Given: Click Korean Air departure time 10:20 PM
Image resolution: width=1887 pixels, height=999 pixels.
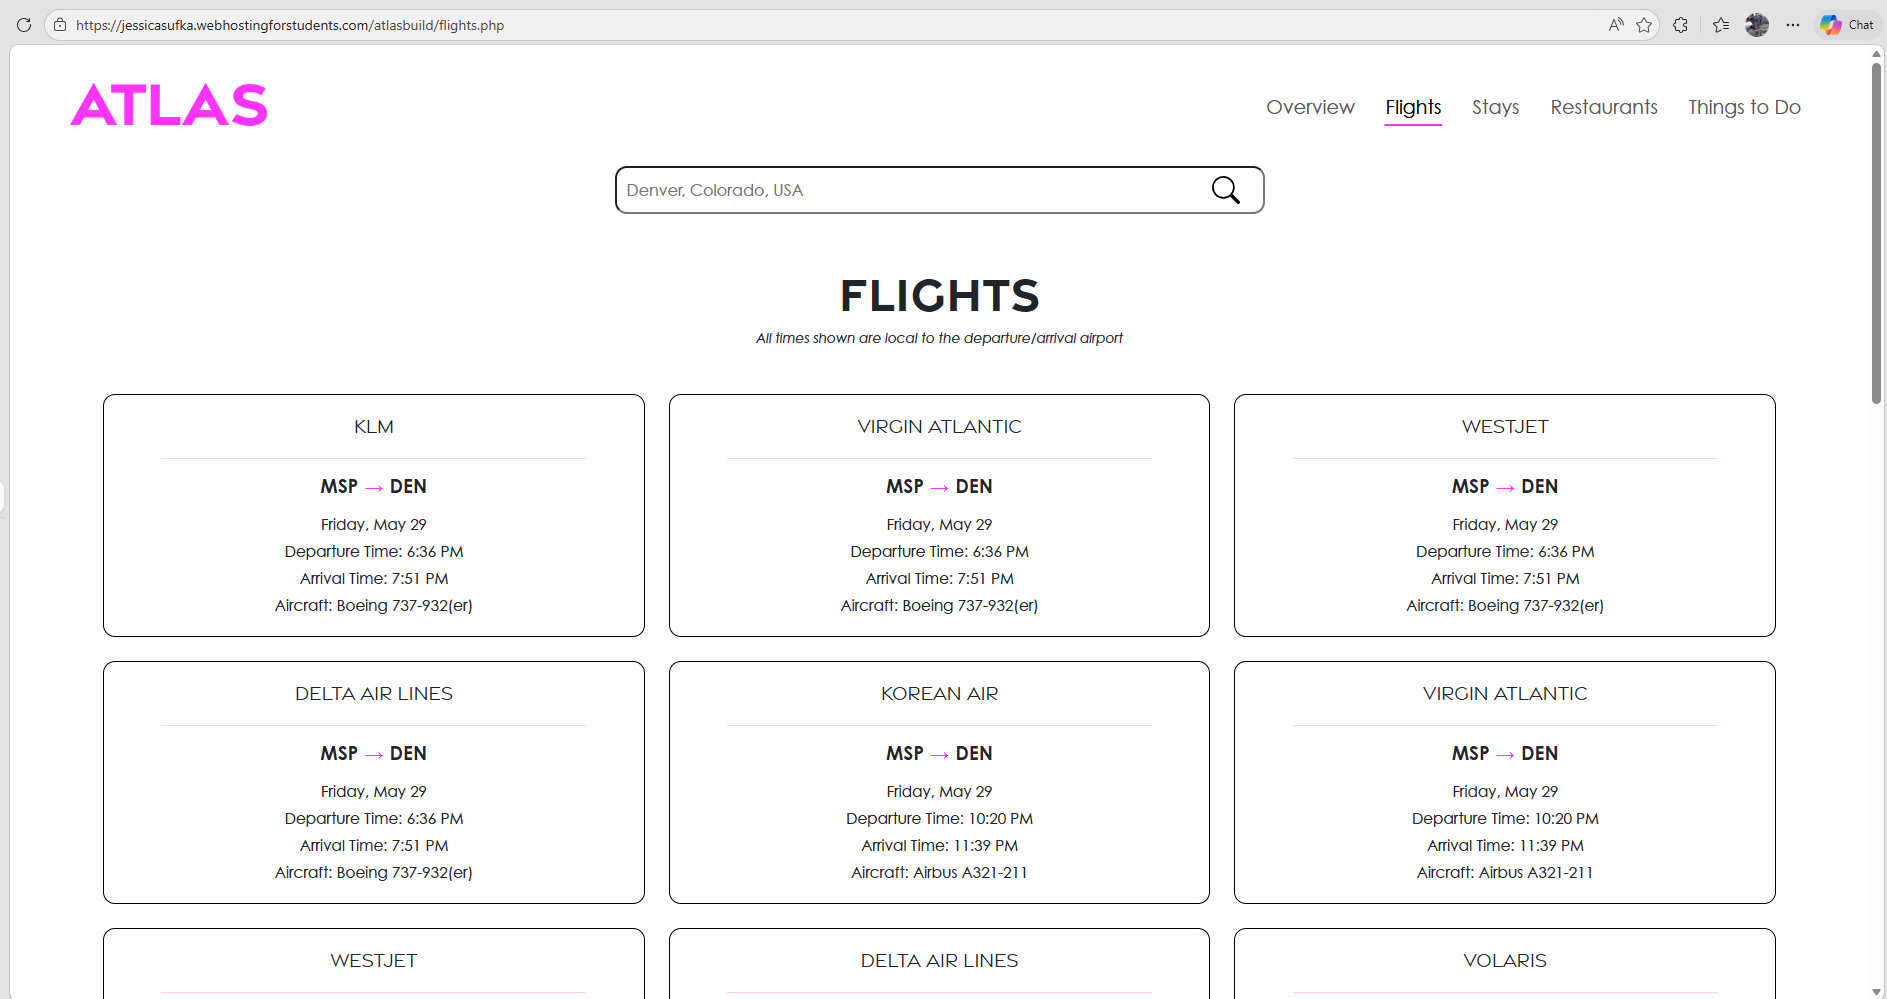Looking at the screenshot, I should 939,819.
